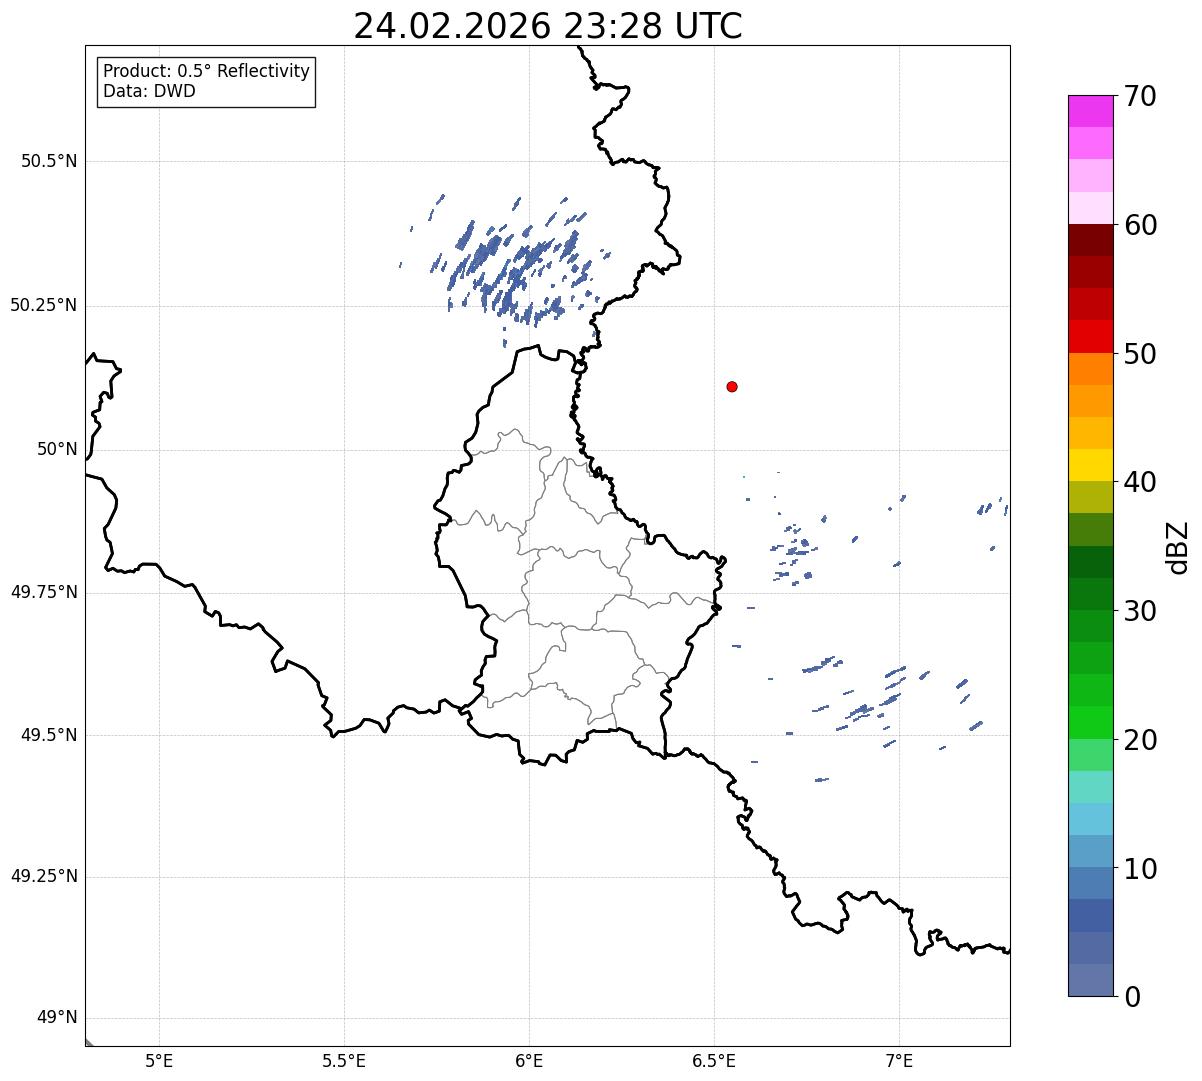Viewport: 1202px width, 1081px height.
Task: Click the dark maroon color band below 60
Action: (1091, 240)
